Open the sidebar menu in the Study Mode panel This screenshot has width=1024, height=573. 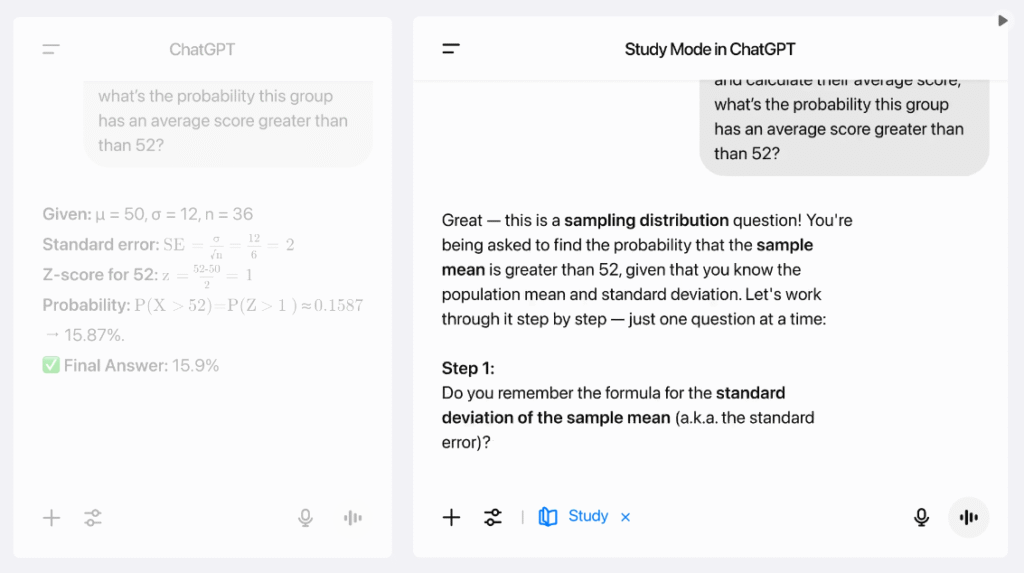pos(451,49)
